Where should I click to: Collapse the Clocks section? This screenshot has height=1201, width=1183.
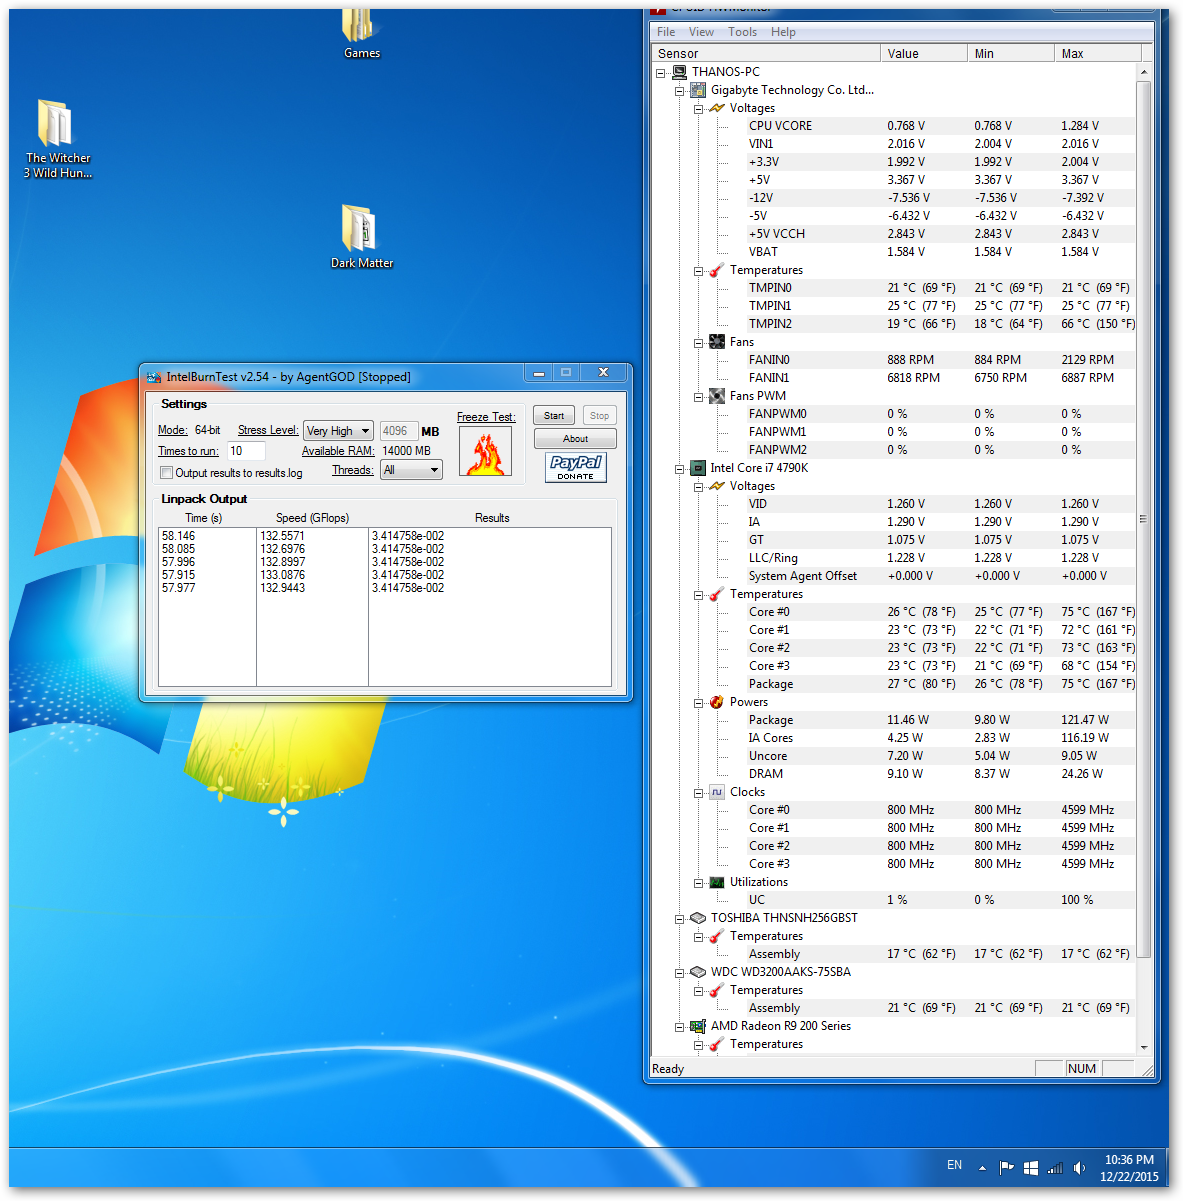tap(699, 792)
